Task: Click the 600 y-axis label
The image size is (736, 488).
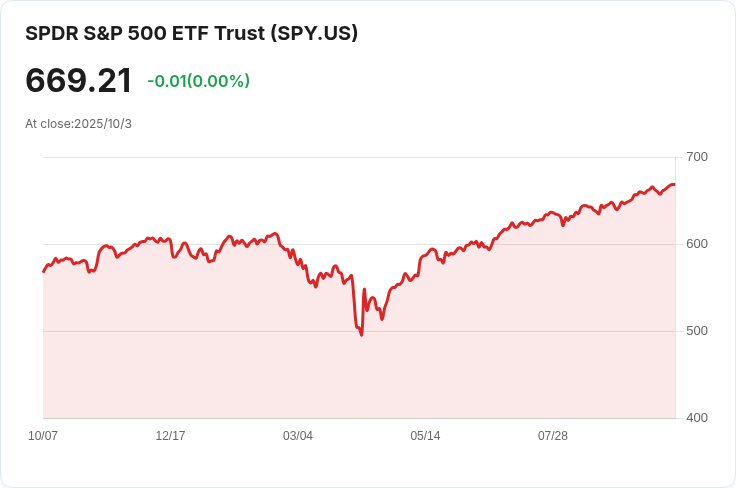Action: 697,244
